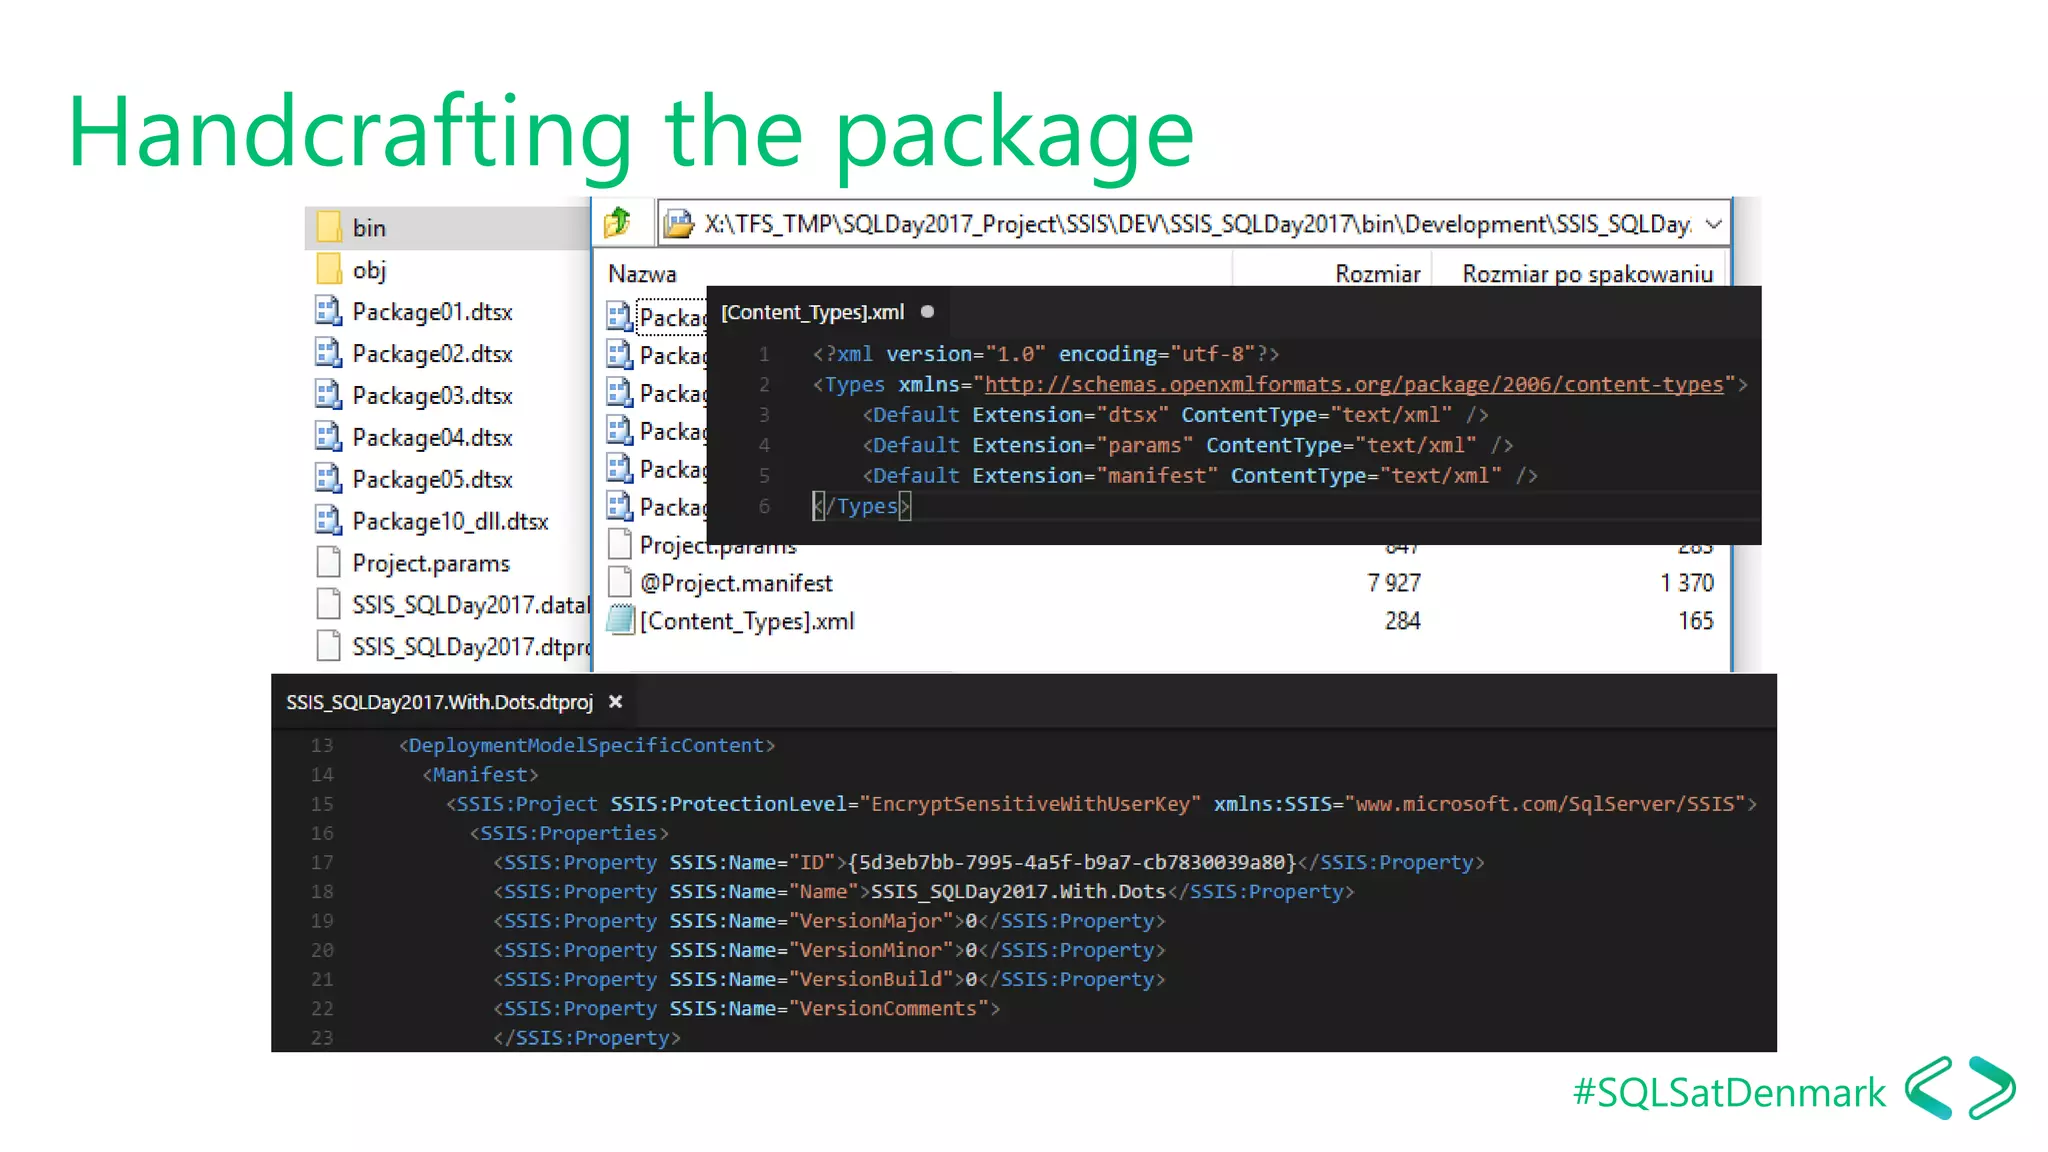The image size is (2048, 1152).
Task: Select Package10_dll.dtsx file name
Action: (450, 522)
